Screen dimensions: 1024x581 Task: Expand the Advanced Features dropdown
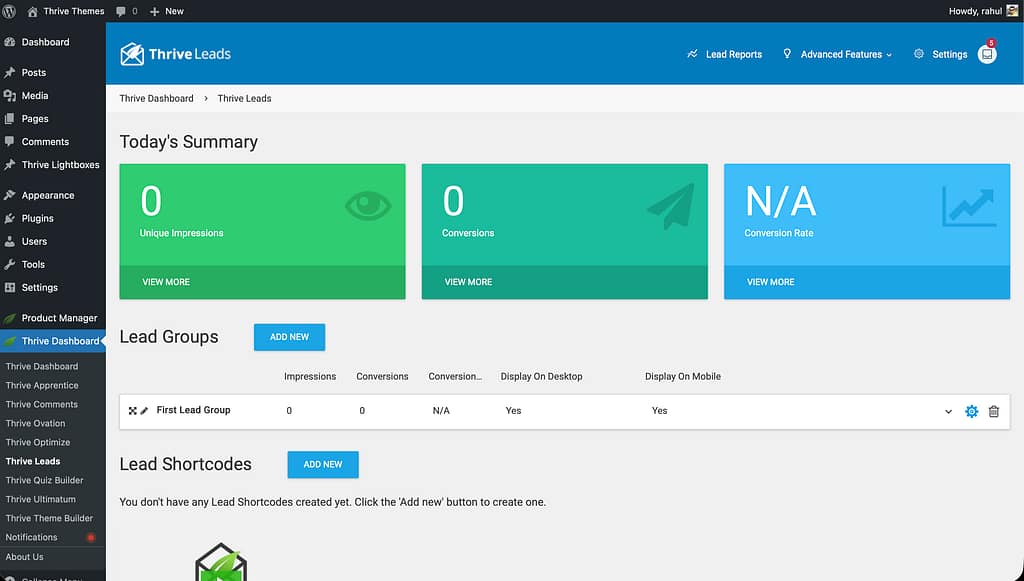838,54
